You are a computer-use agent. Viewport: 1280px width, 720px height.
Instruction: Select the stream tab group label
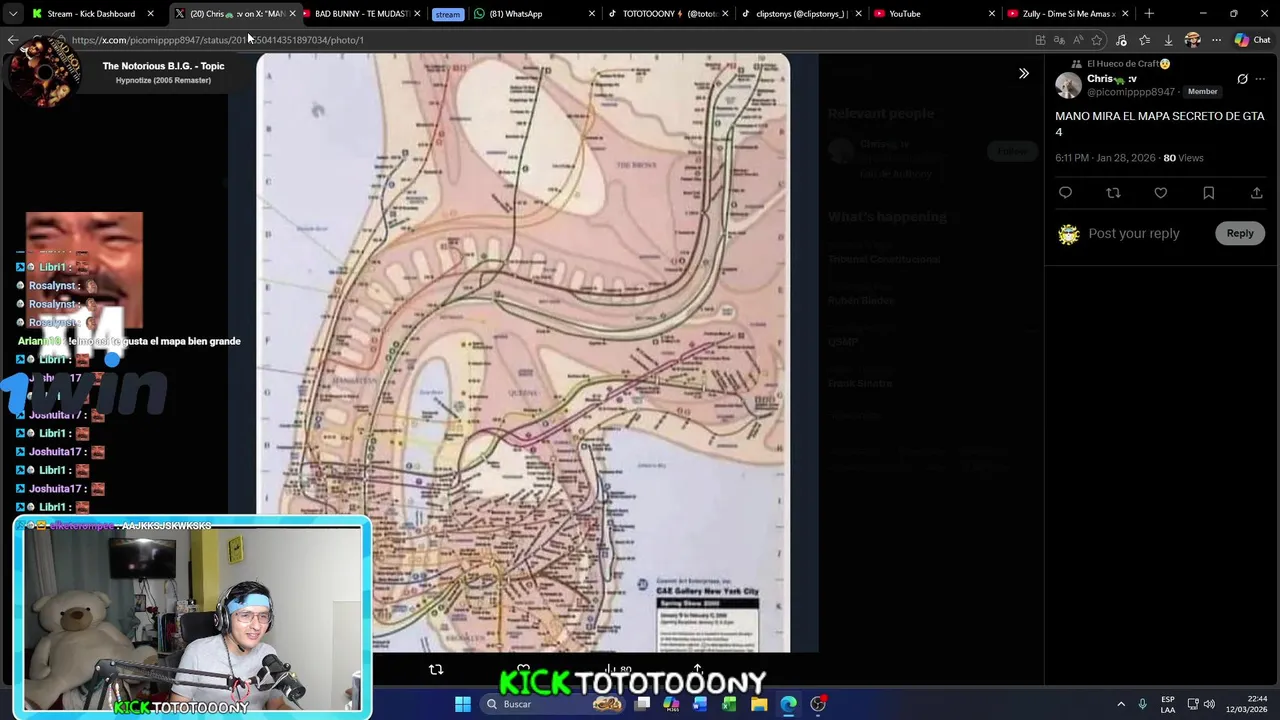coord(448,14)
